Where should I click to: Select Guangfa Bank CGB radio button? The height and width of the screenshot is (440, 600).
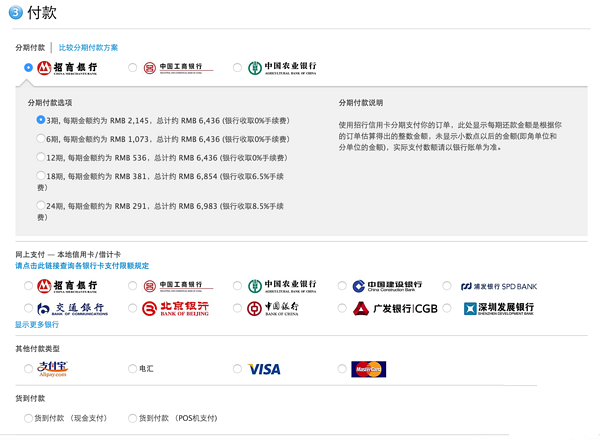coord(342,308)
